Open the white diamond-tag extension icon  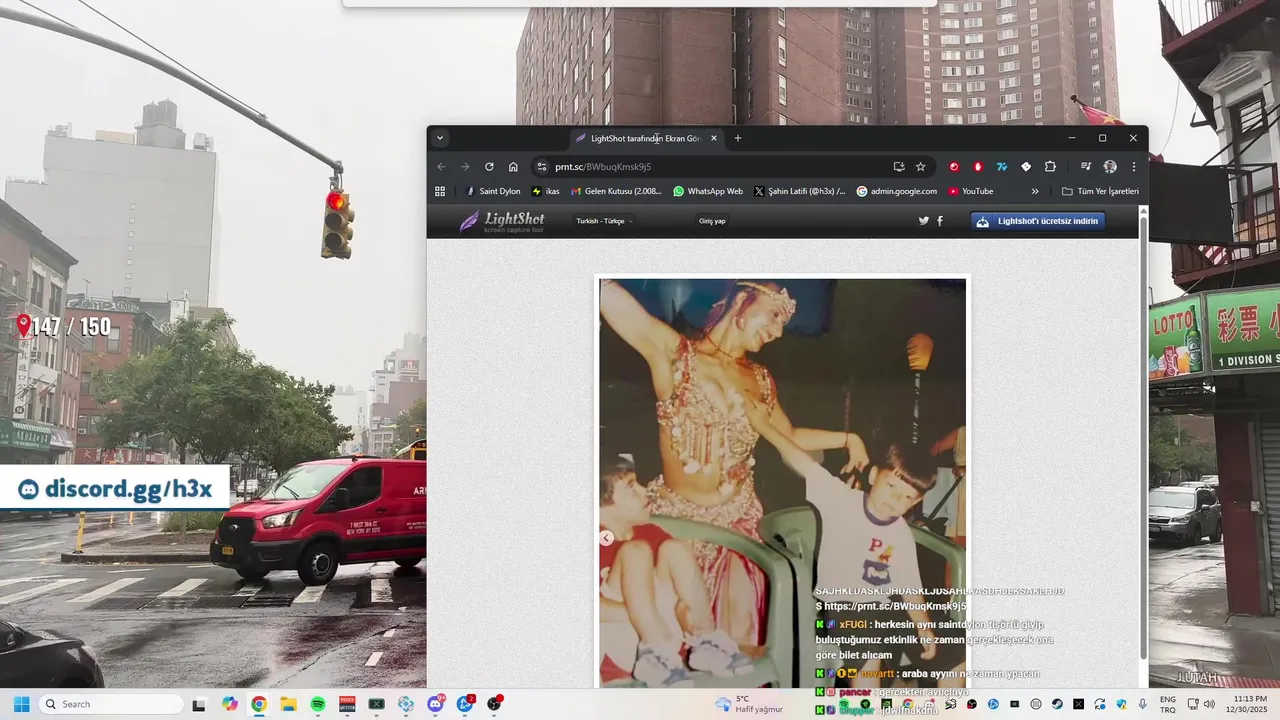1026,167
